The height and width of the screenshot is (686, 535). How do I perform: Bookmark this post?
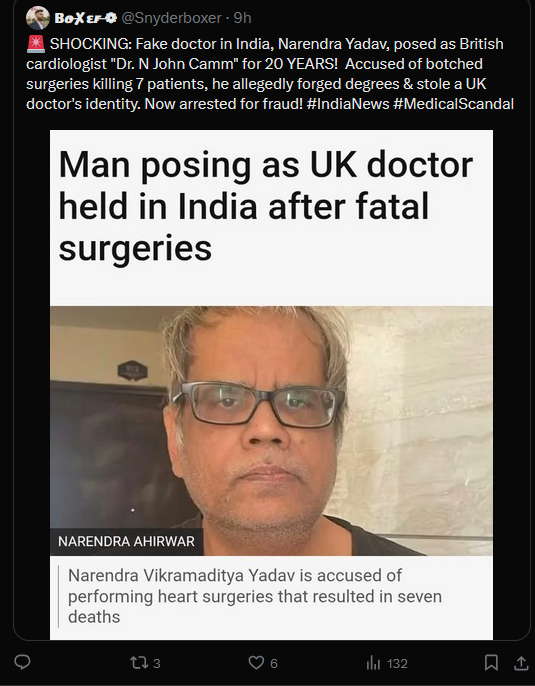(x=491, y=662)
